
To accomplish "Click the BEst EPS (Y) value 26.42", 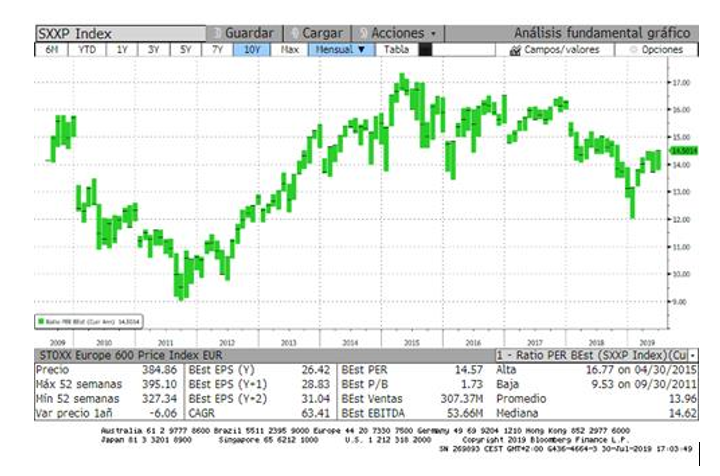I will (315, 370).
